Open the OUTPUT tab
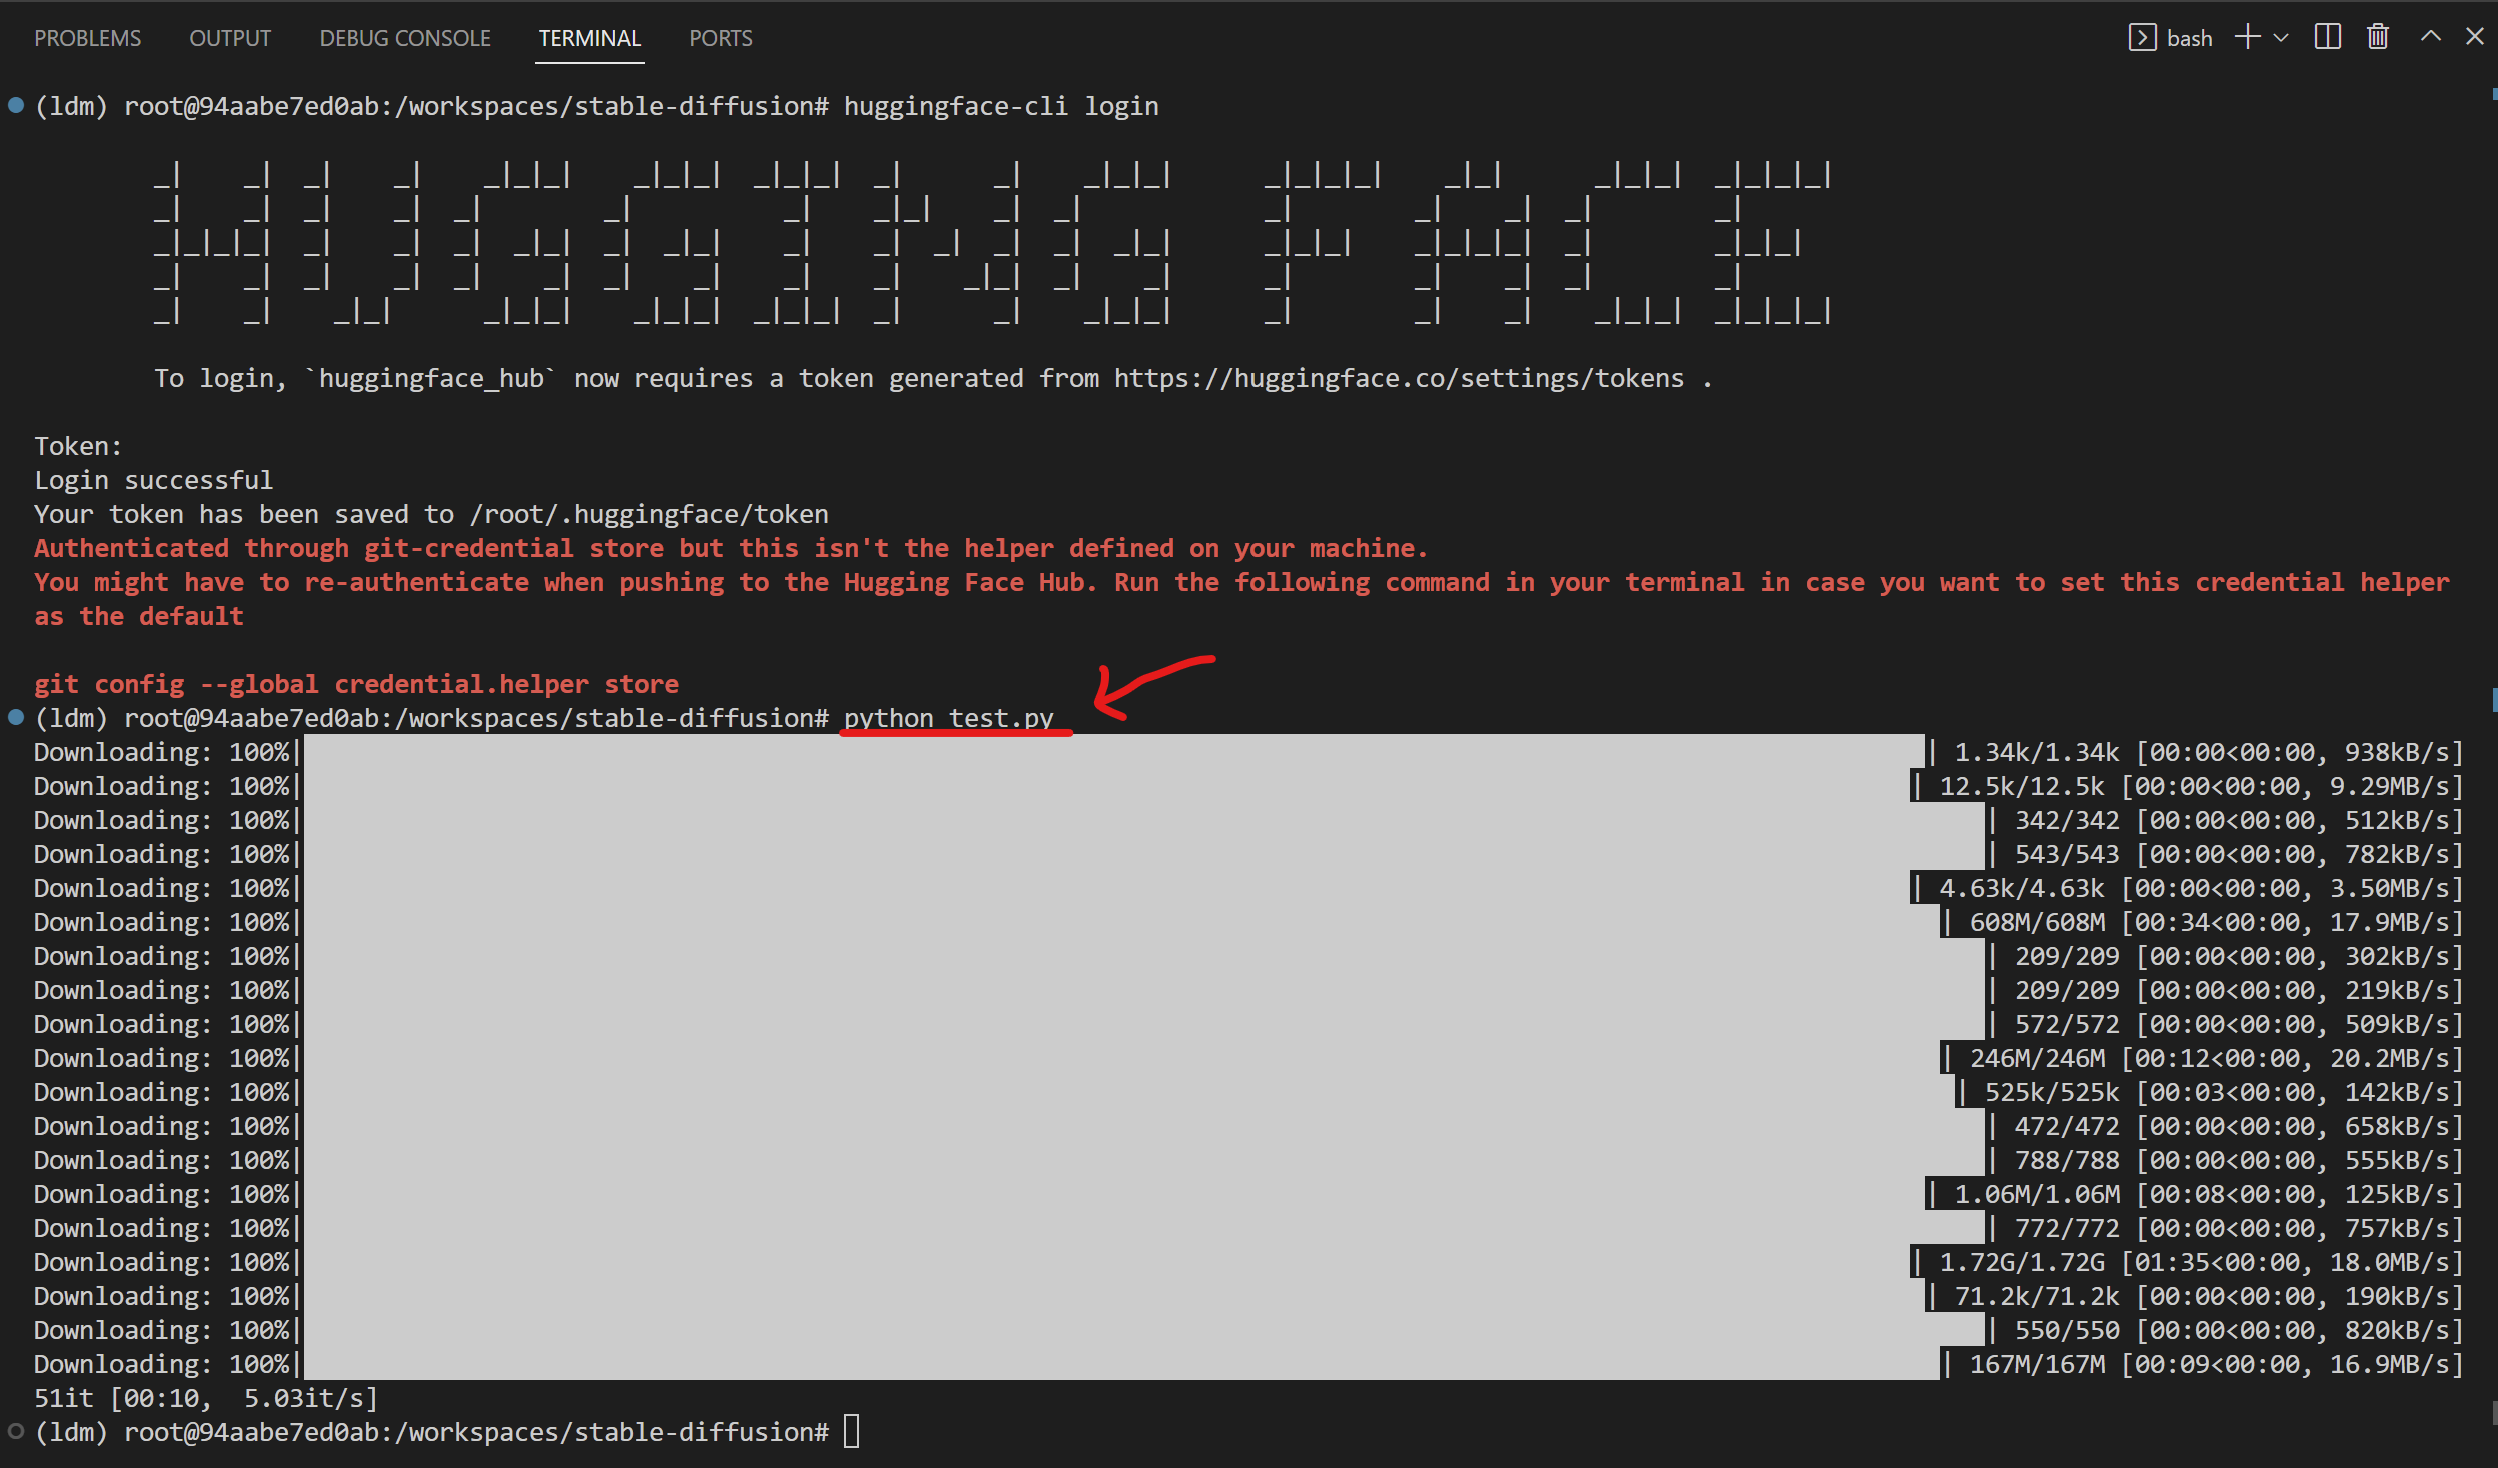Screen dimensions: 2498x1468 pyautogui.click(x=230, y=38)
